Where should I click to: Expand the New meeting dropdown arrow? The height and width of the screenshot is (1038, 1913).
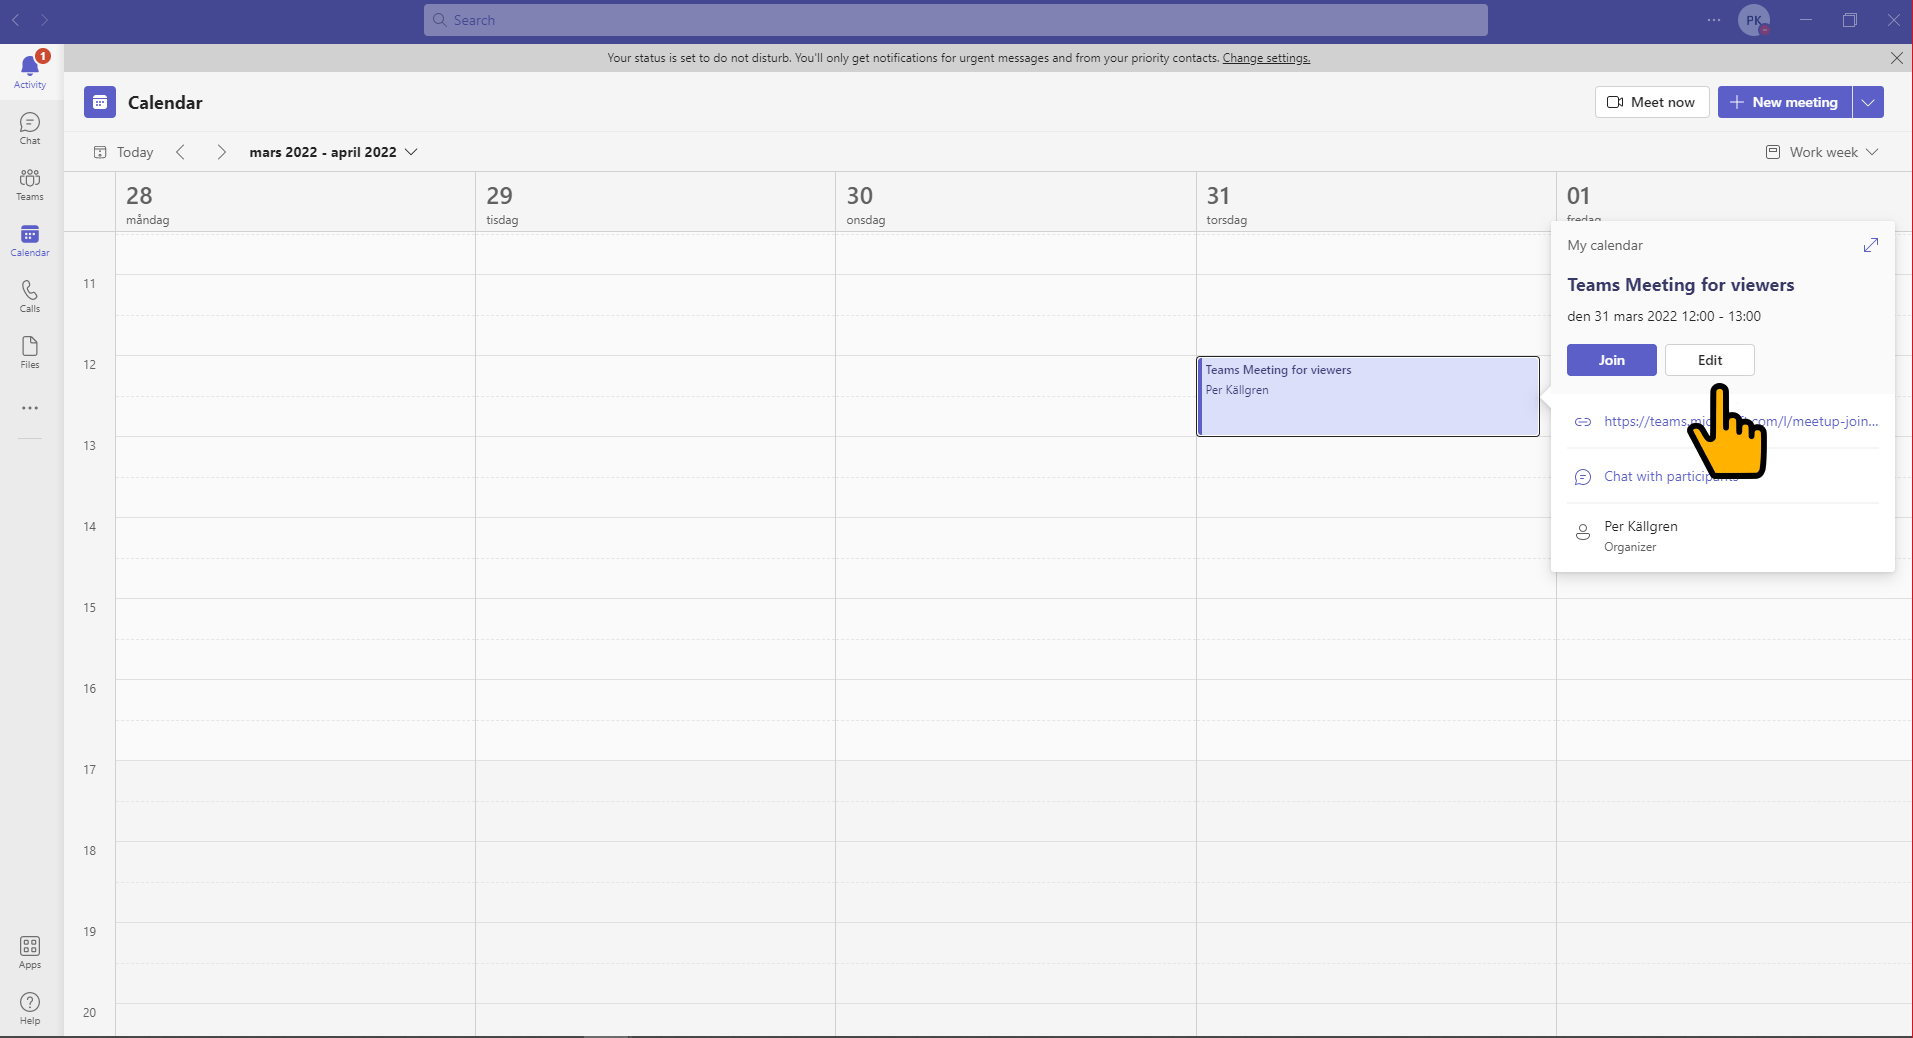(1868, 102)
